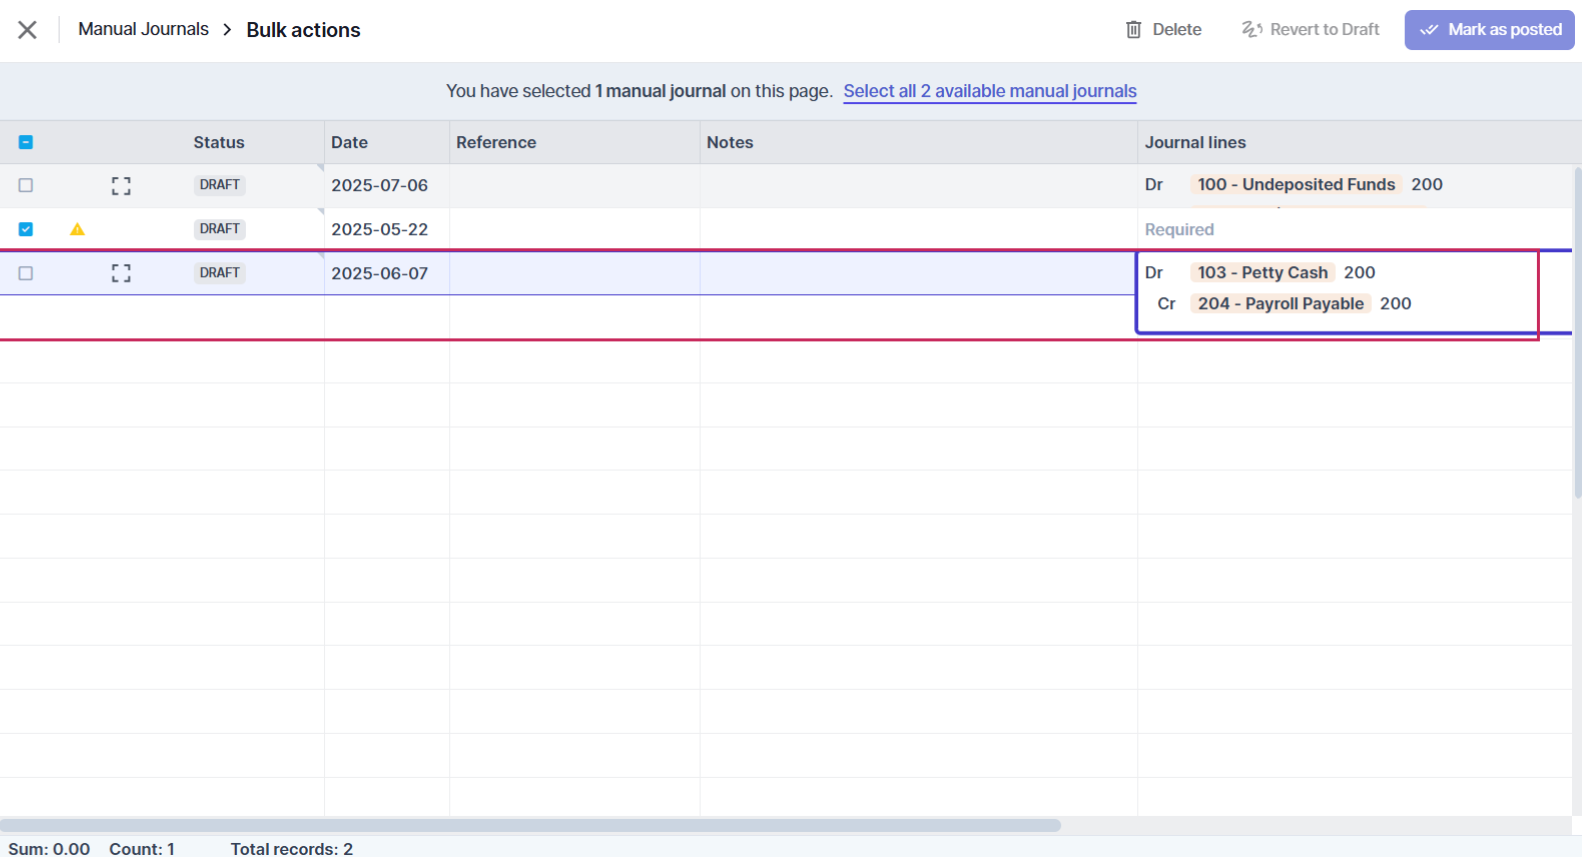Click the Reference cell of 2025-07-06 row
This screenshot has height=857, width=1582.
tap(575, 186)
